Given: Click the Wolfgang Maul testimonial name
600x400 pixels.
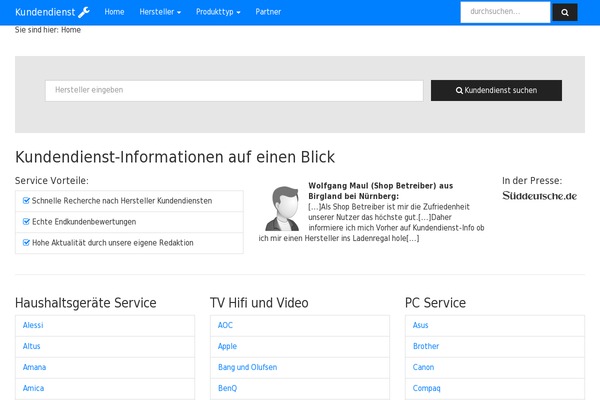Looking at the screenshot, I should (x=381, y=191).
